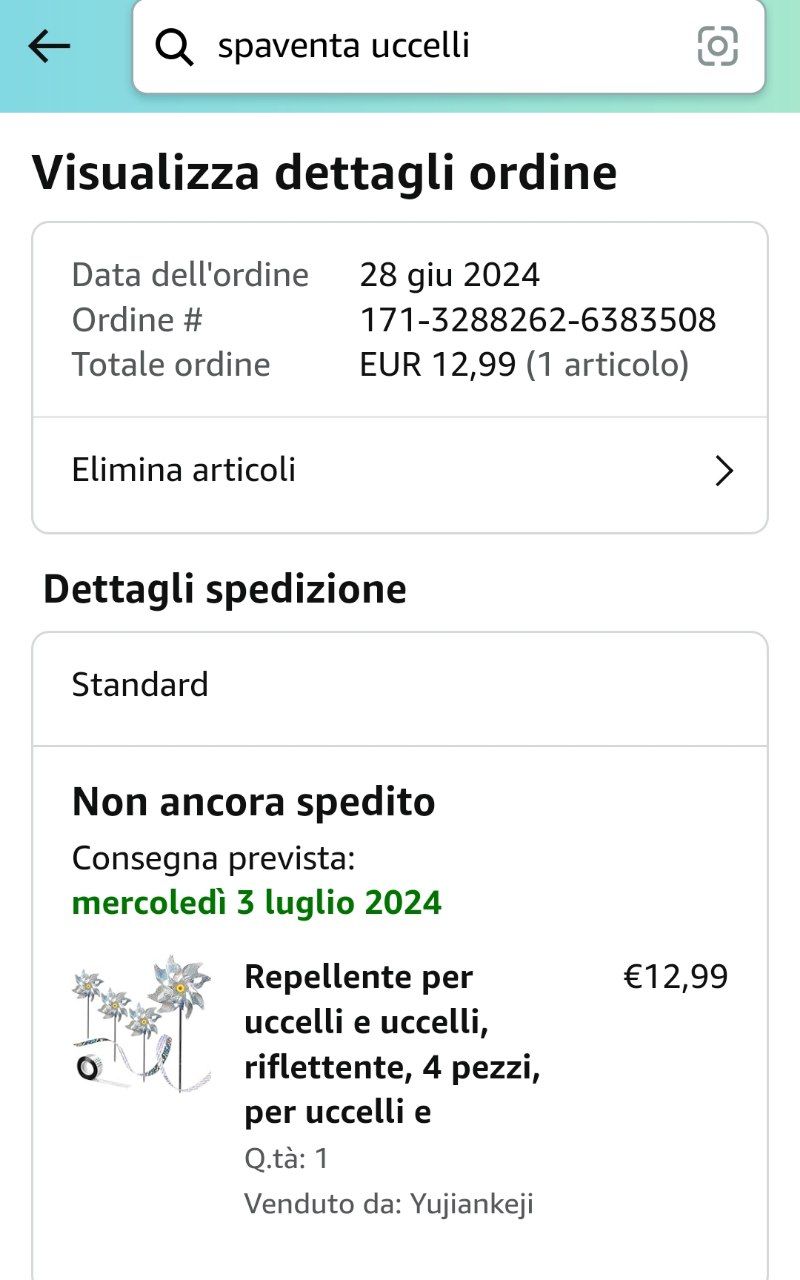Open the camera lens scan icon
The height and width of the screenshot is (1280, 800).
(717, 46)
